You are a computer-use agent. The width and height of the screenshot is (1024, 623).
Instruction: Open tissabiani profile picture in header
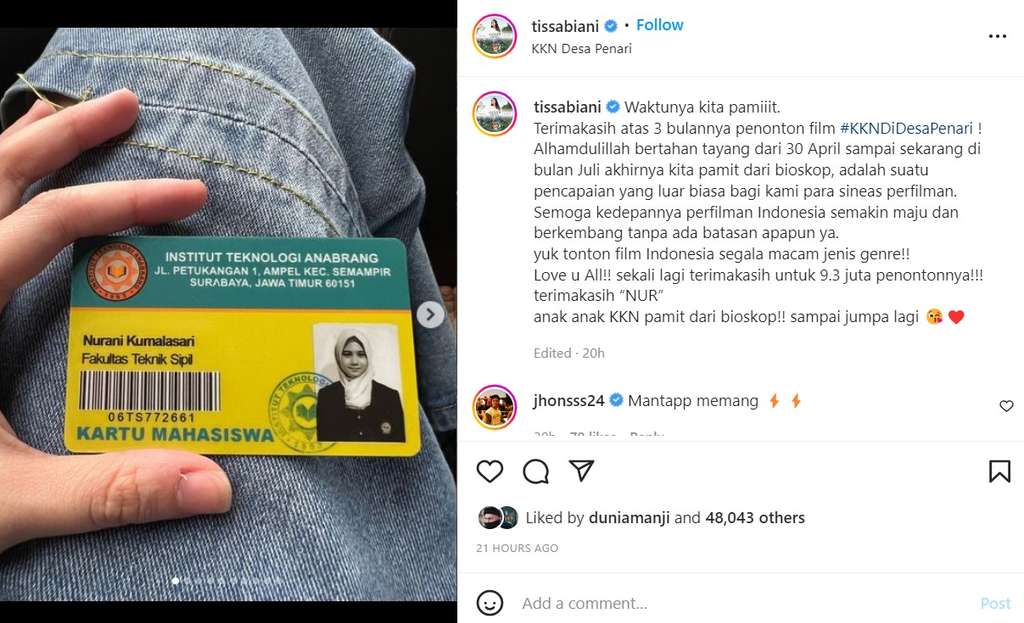[495, 36]
